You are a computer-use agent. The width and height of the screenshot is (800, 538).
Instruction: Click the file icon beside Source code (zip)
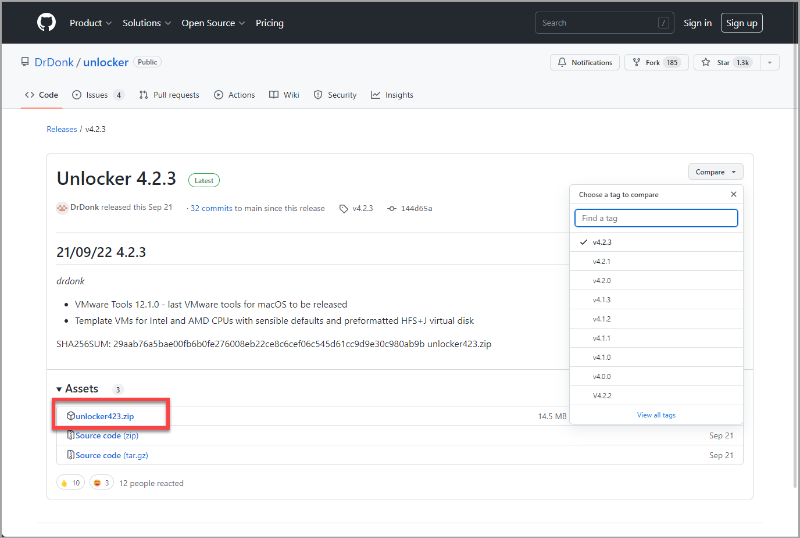tap(71, 435)
